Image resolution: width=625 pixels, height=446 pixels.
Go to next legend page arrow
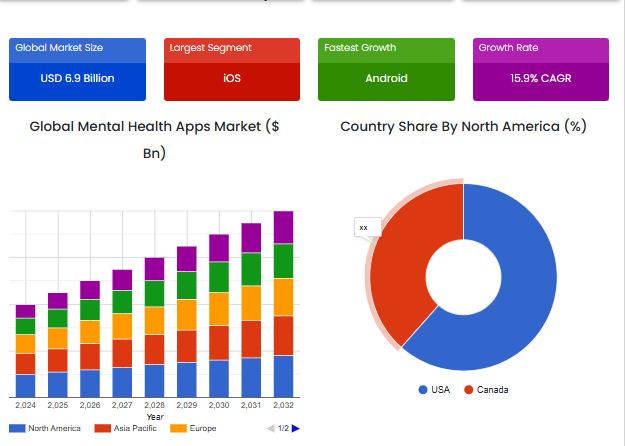pyautogui.click(x=295, y=428)
